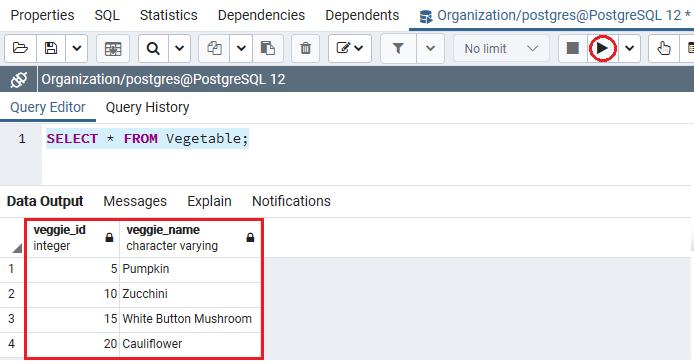Open the Dependents tab
Screen dimensions: 694x364
[362, 15]
